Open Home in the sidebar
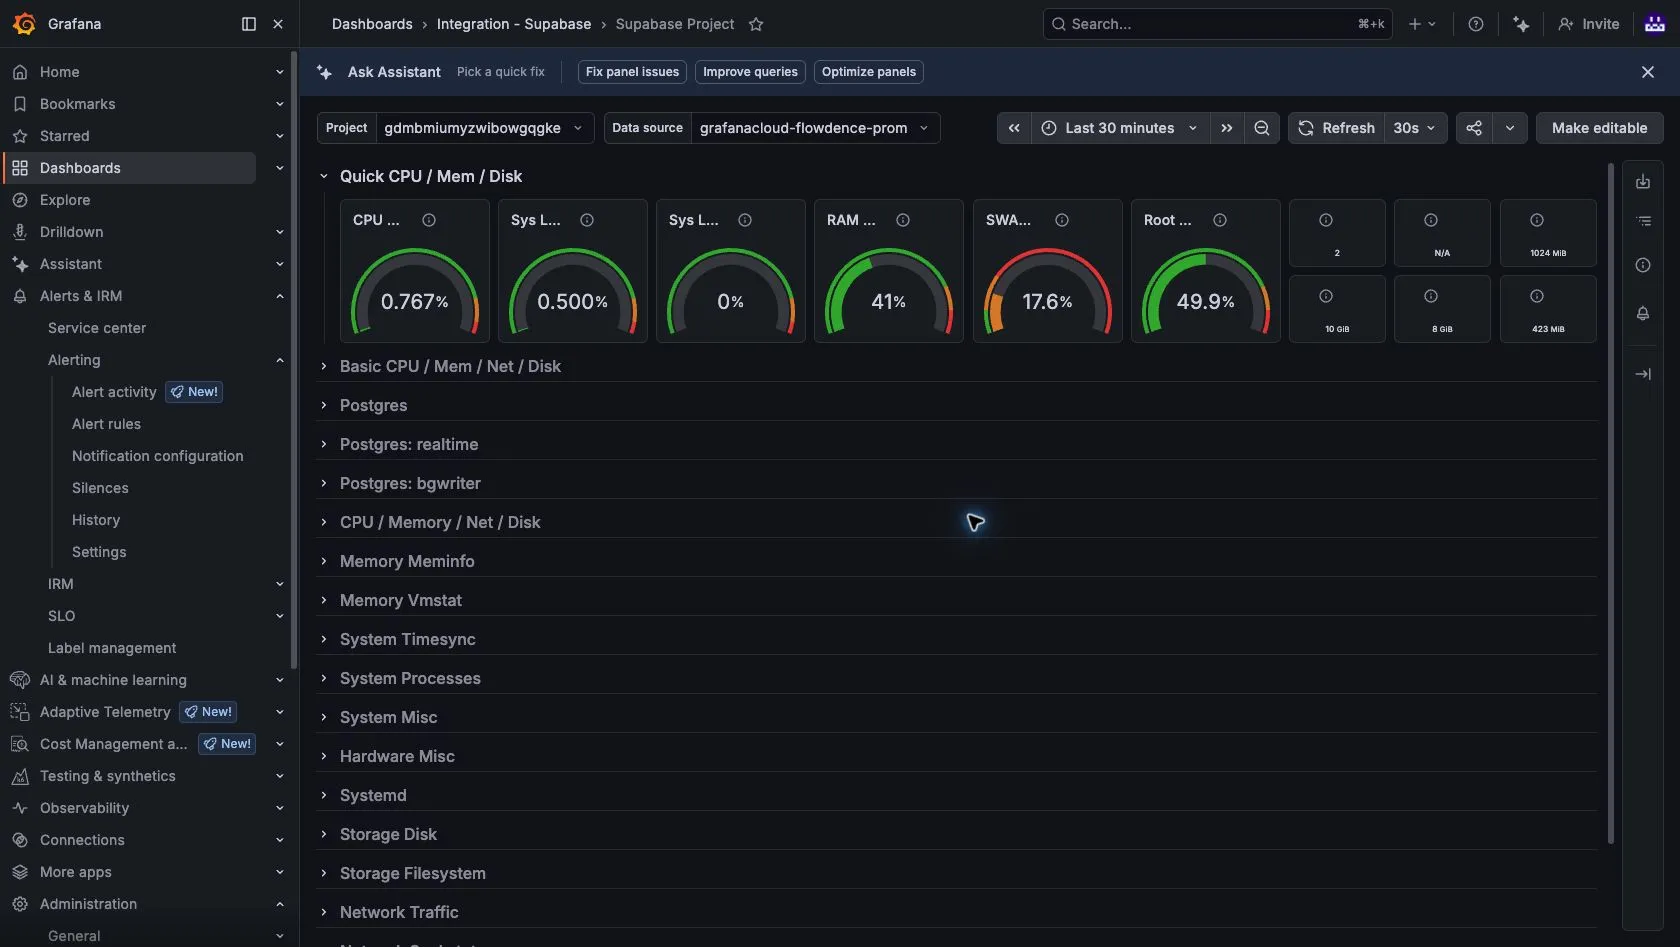1680x947 pixels. [x=59, y=72]
